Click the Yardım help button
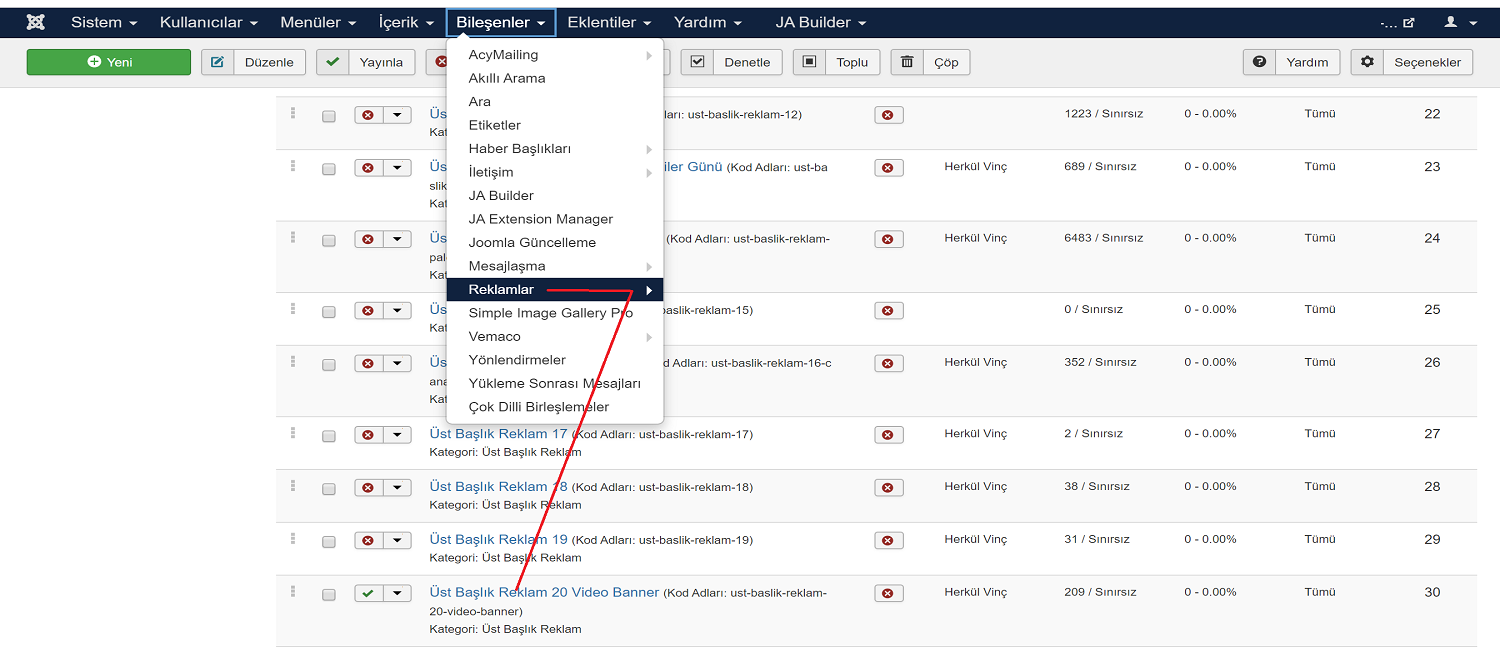This screenshot has height=650, width=1500. click(1291, 62)
